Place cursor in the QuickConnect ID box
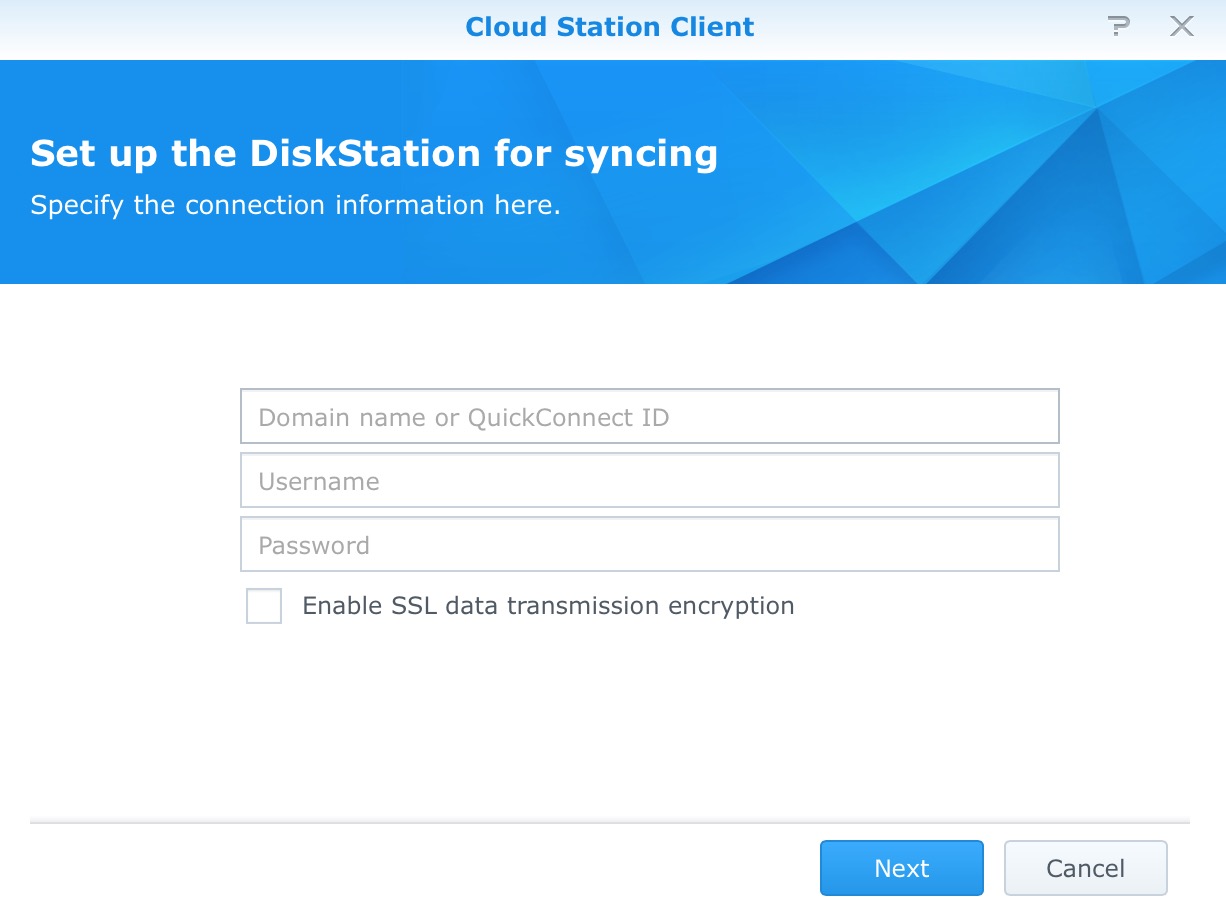The height and width of the screenshot is (906, 1226). click(x=649, y=417)
